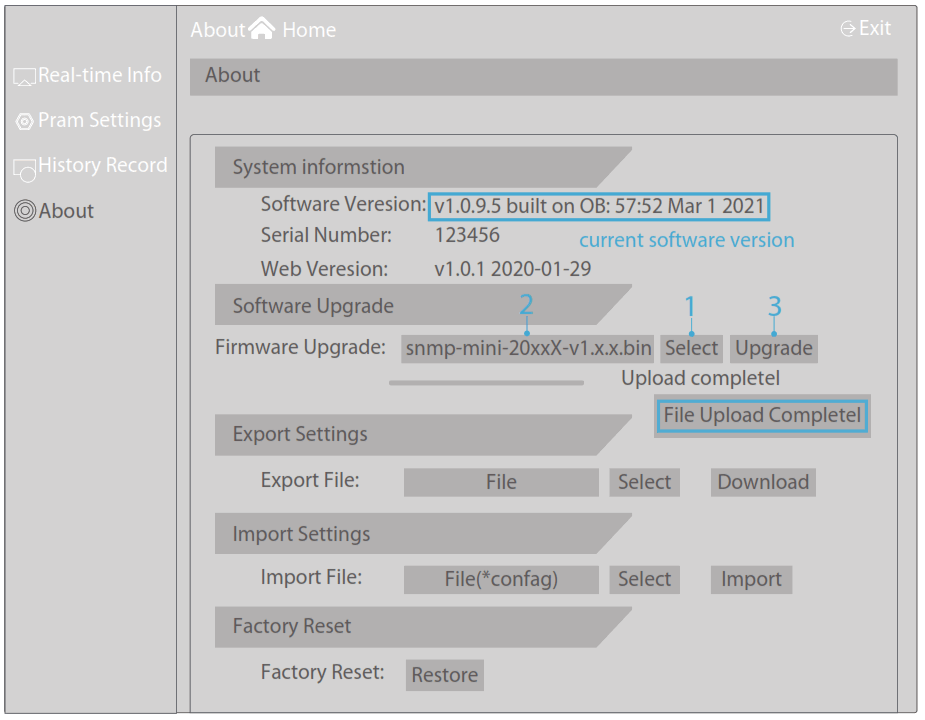Click Download under Export Settings
This screenshot has height=720, width=925.
tap(762, 482)
